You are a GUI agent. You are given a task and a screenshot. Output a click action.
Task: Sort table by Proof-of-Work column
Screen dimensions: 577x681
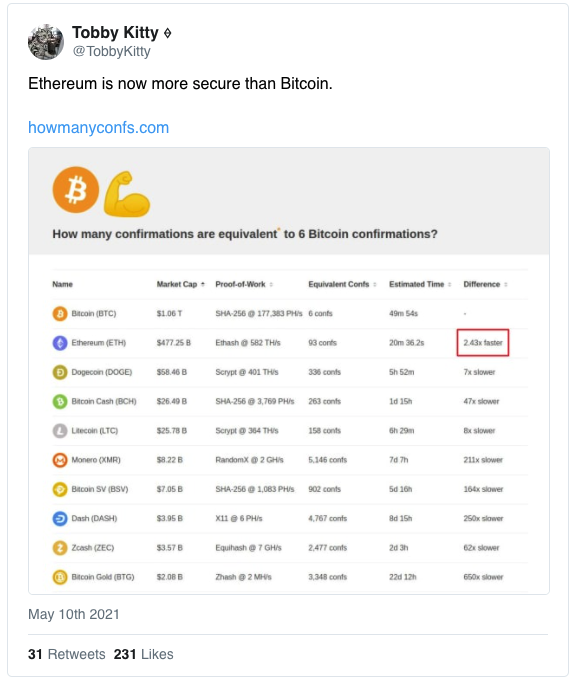click(244, 284)
